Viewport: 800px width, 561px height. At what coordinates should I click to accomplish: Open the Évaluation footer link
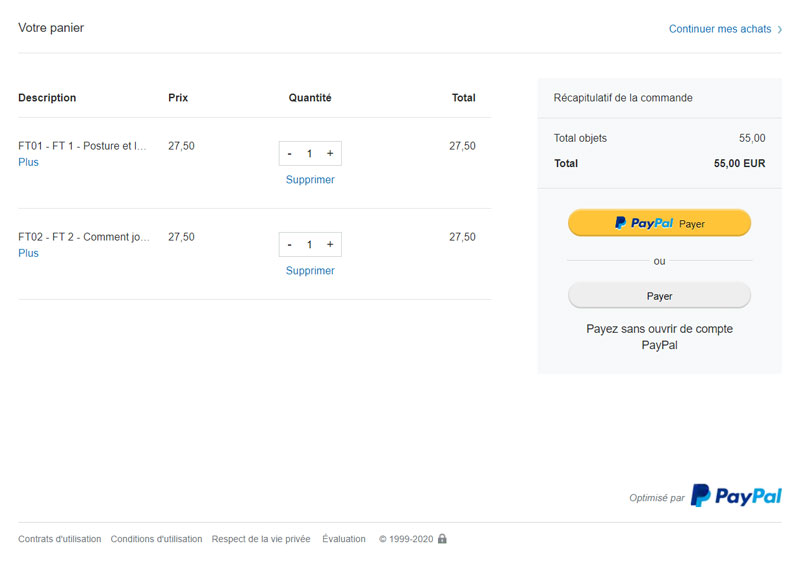point(344,539)
